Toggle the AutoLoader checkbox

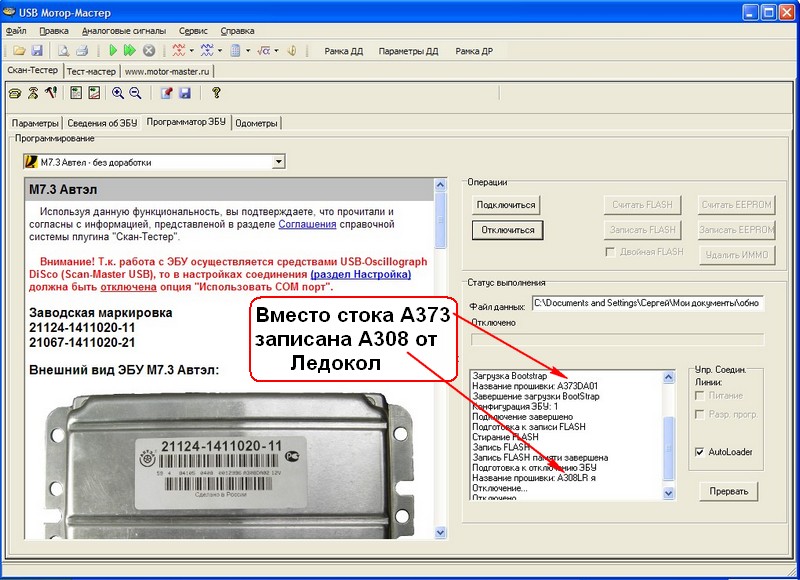click(x=698, y=452)
